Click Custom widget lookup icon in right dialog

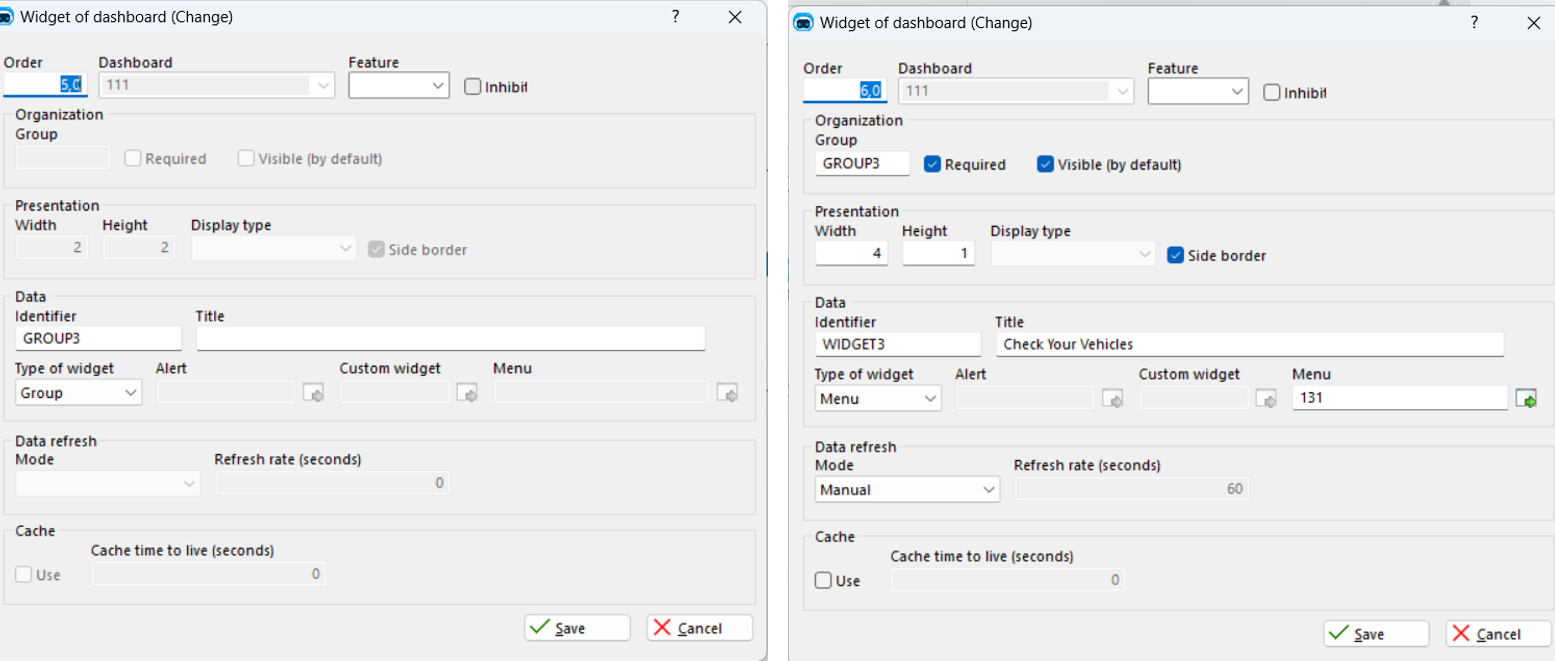click(1267, 399)
